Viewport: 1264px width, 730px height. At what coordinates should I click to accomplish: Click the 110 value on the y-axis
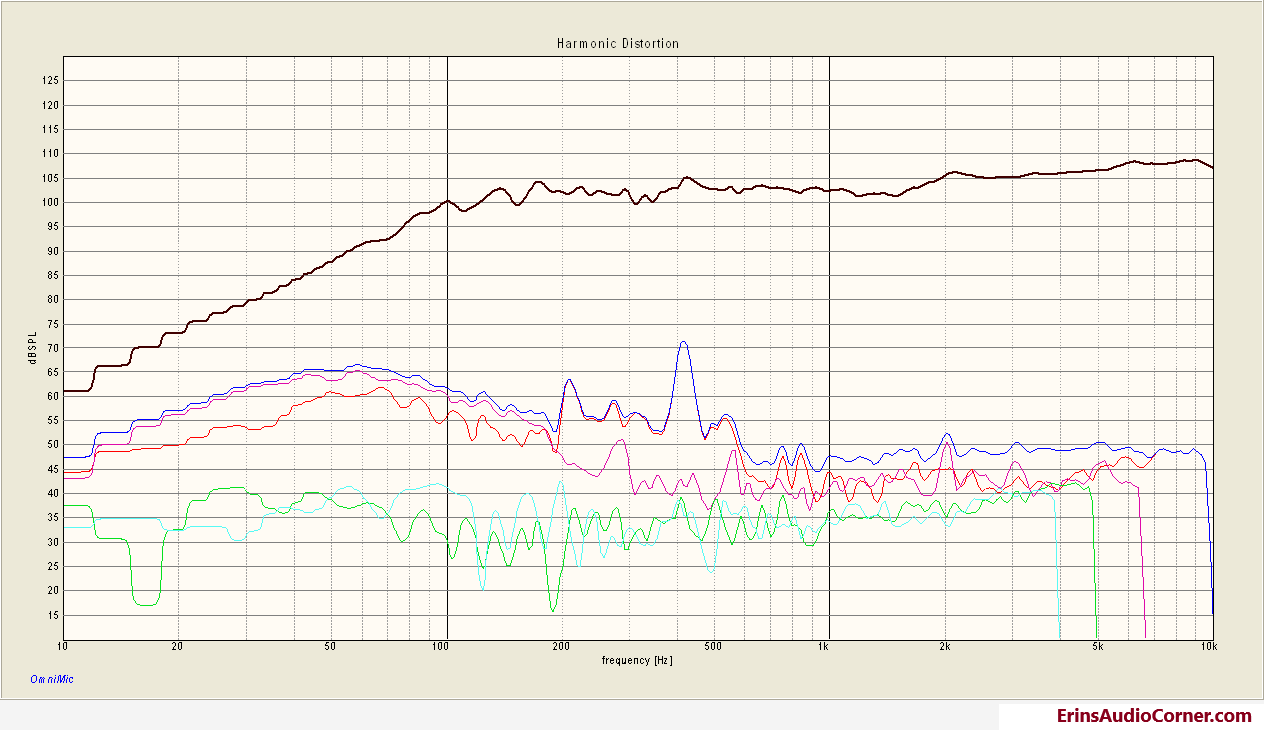[x=51, y=153]
